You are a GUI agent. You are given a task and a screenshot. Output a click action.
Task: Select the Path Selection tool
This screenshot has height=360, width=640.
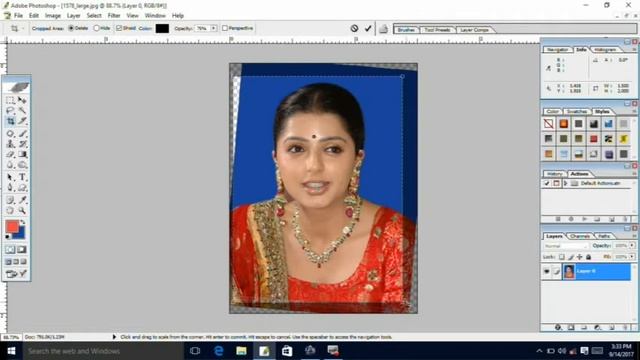[x=10, y=177]
